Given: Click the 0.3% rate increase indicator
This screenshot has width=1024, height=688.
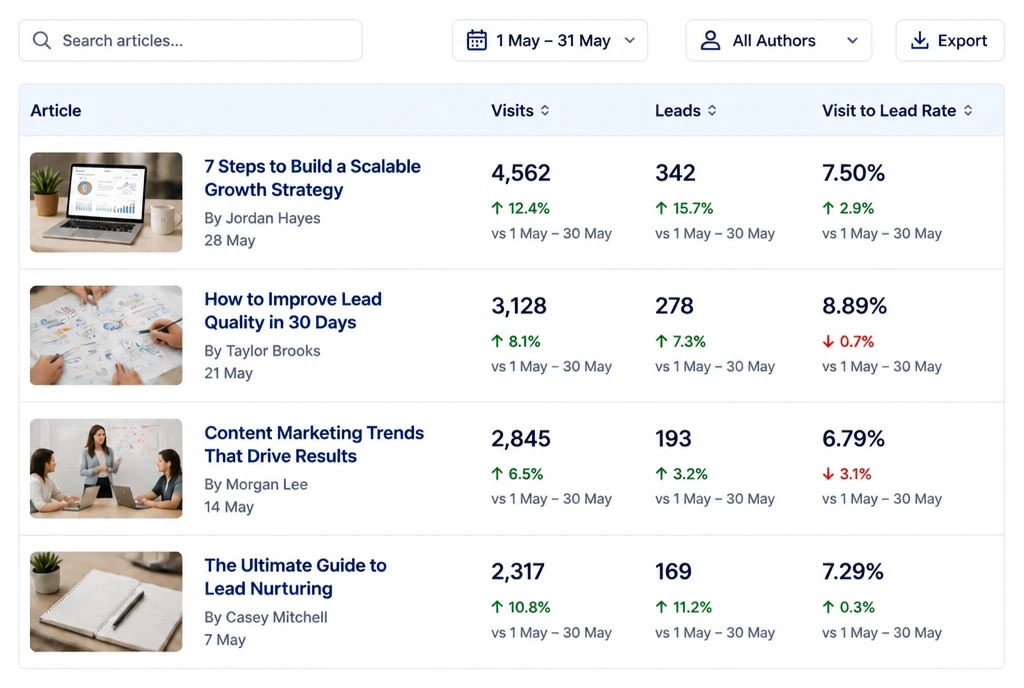Looking at the screenshot, I should (x=848, y=607).
